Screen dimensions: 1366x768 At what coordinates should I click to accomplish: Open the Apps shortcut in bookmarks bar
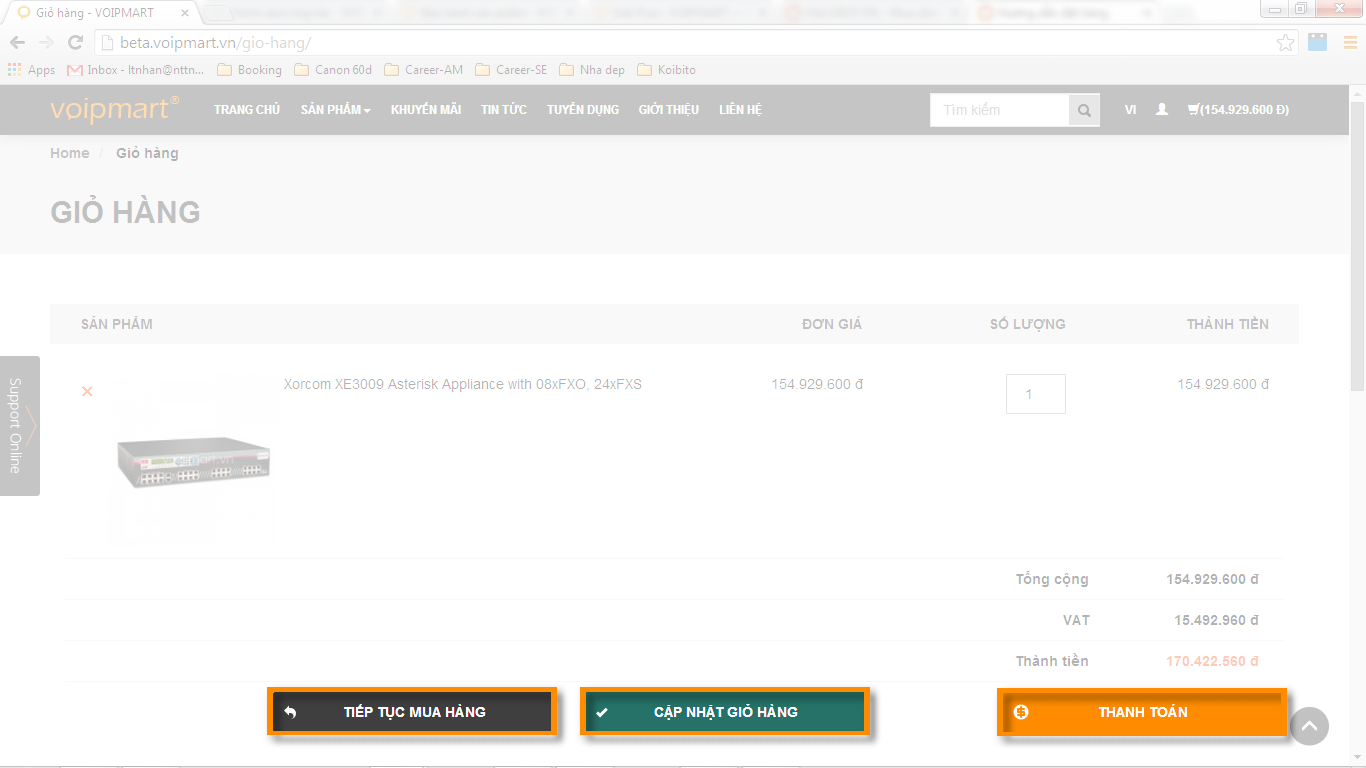coord(32,70)
